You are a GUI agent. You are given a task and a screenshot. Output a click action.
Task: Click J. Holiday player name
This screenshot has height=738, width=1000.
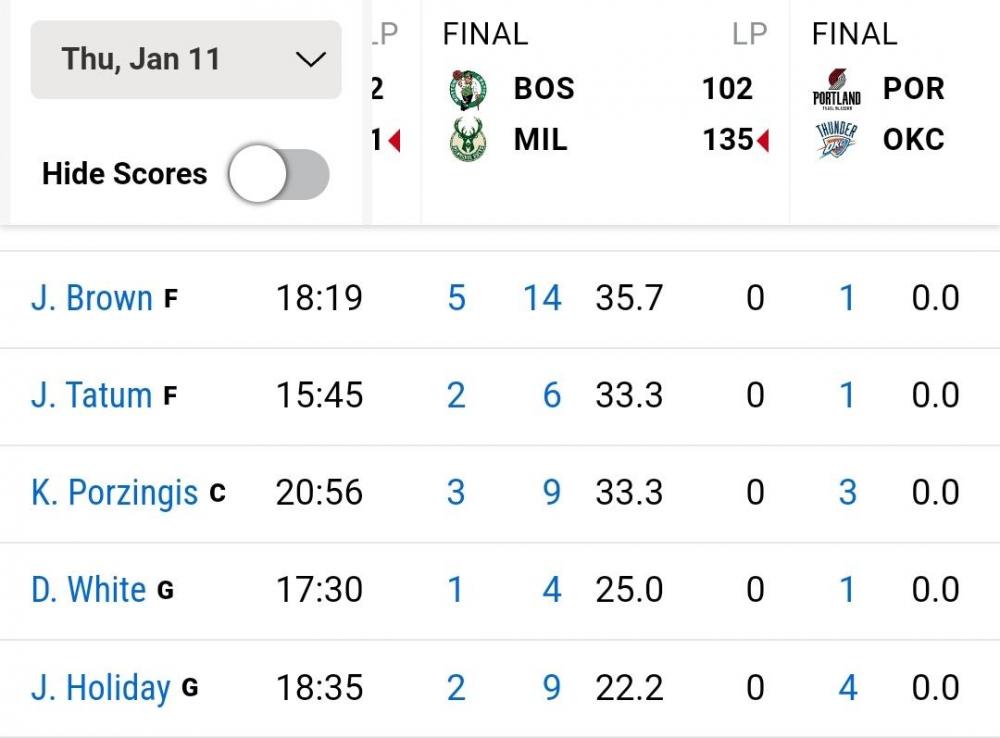101,688
